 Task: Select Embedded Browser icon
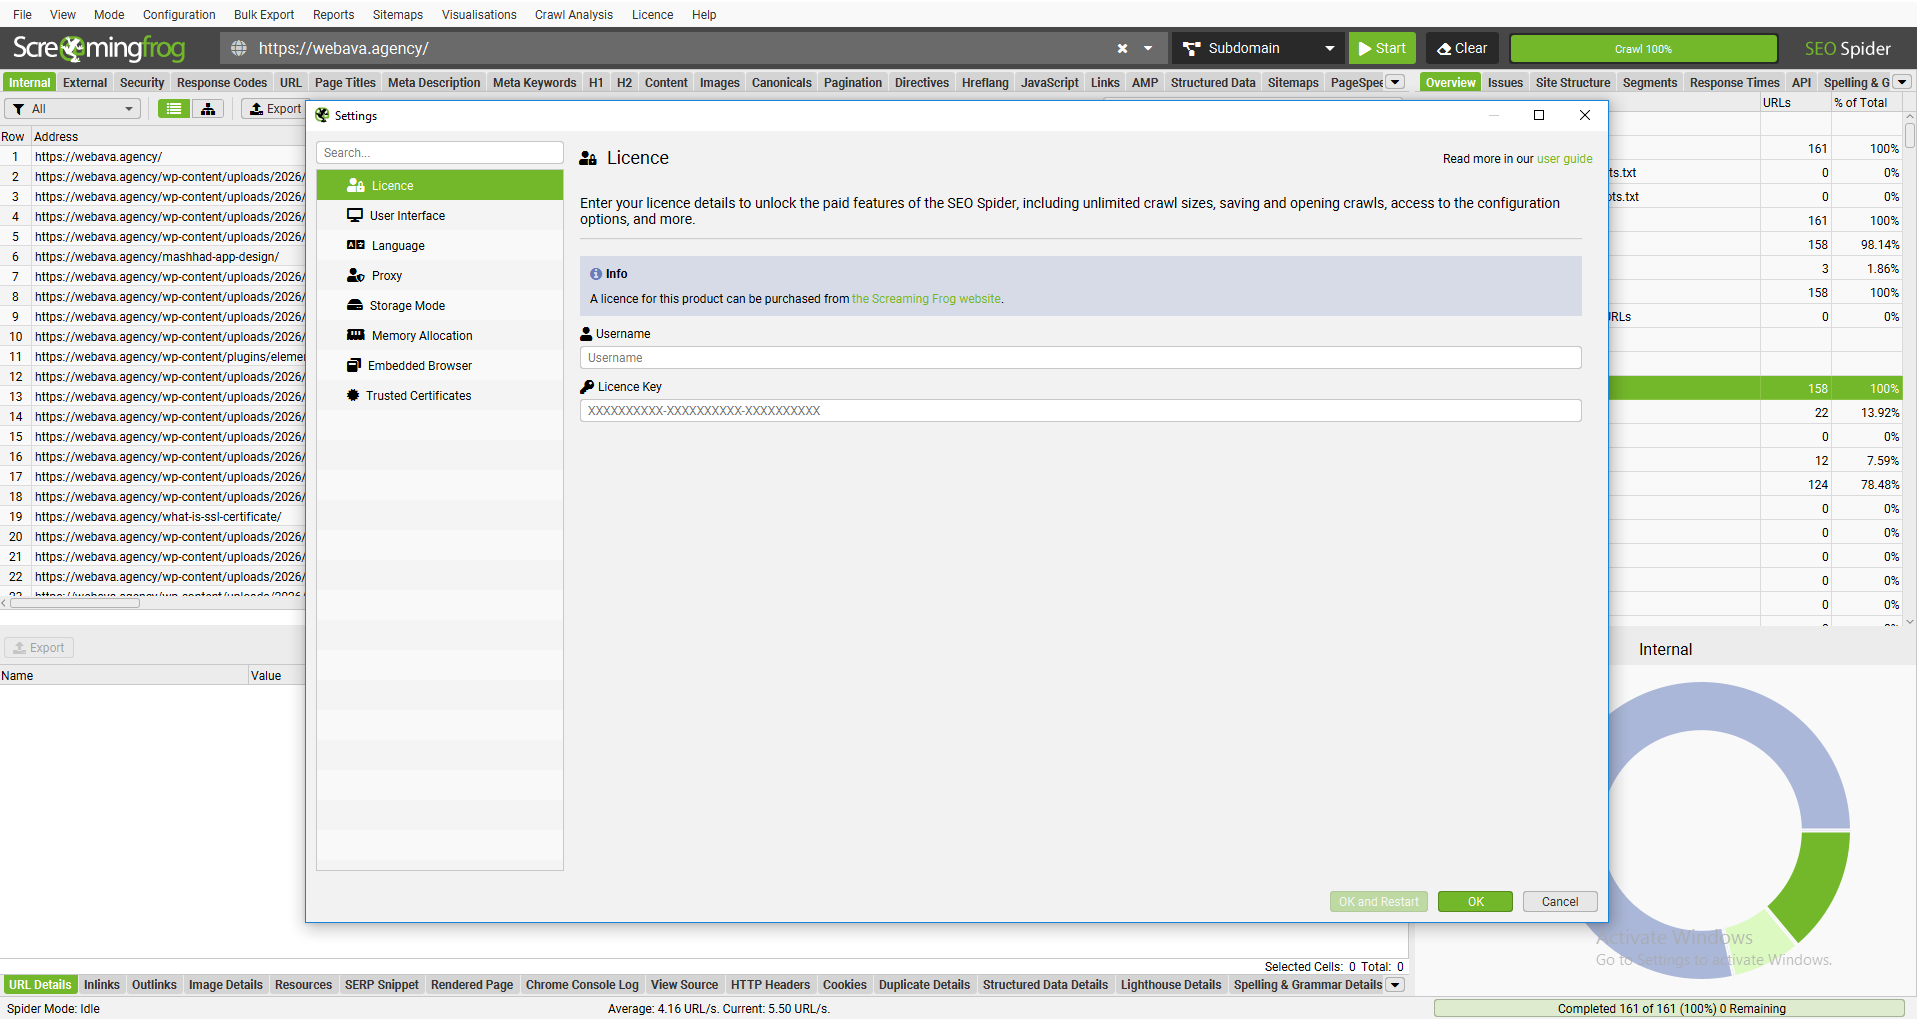[x=354, y=365]
